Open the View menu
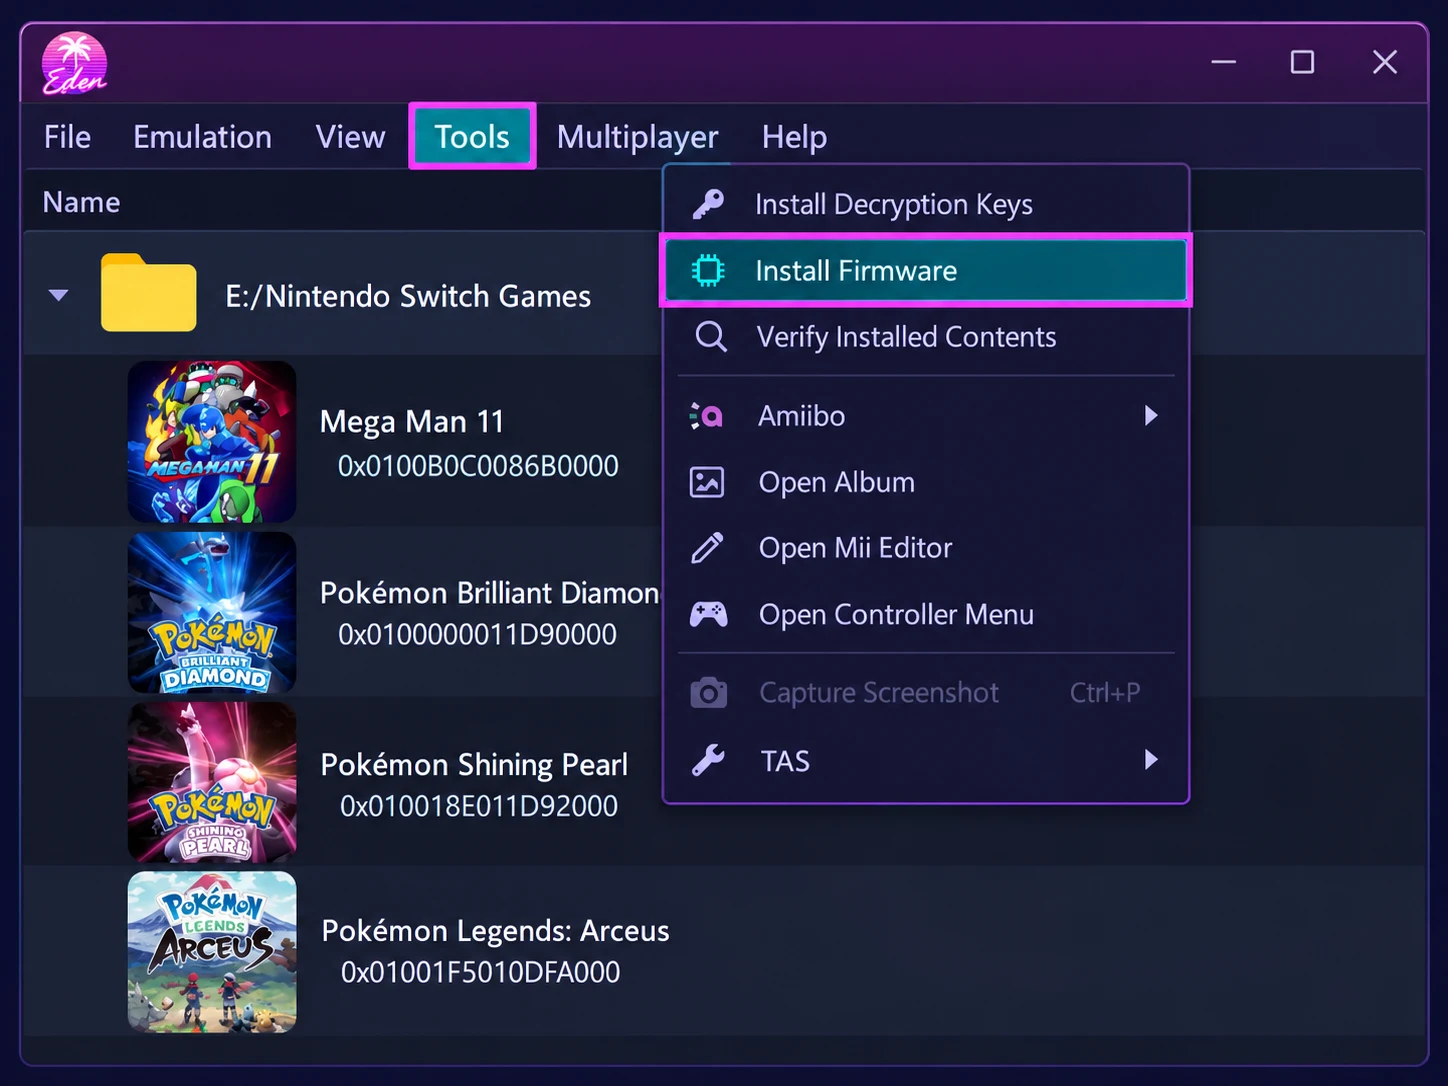Image resolution: width=1448 pixels, height=1086 pixels. (x=350, y=137)
